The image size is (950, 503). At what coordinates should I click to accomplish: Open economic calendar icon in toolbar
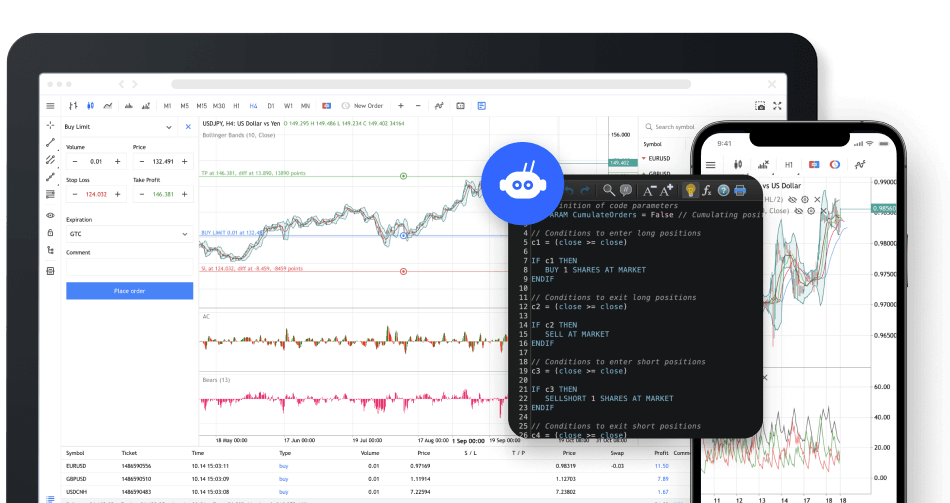click(x=460, y=106)
